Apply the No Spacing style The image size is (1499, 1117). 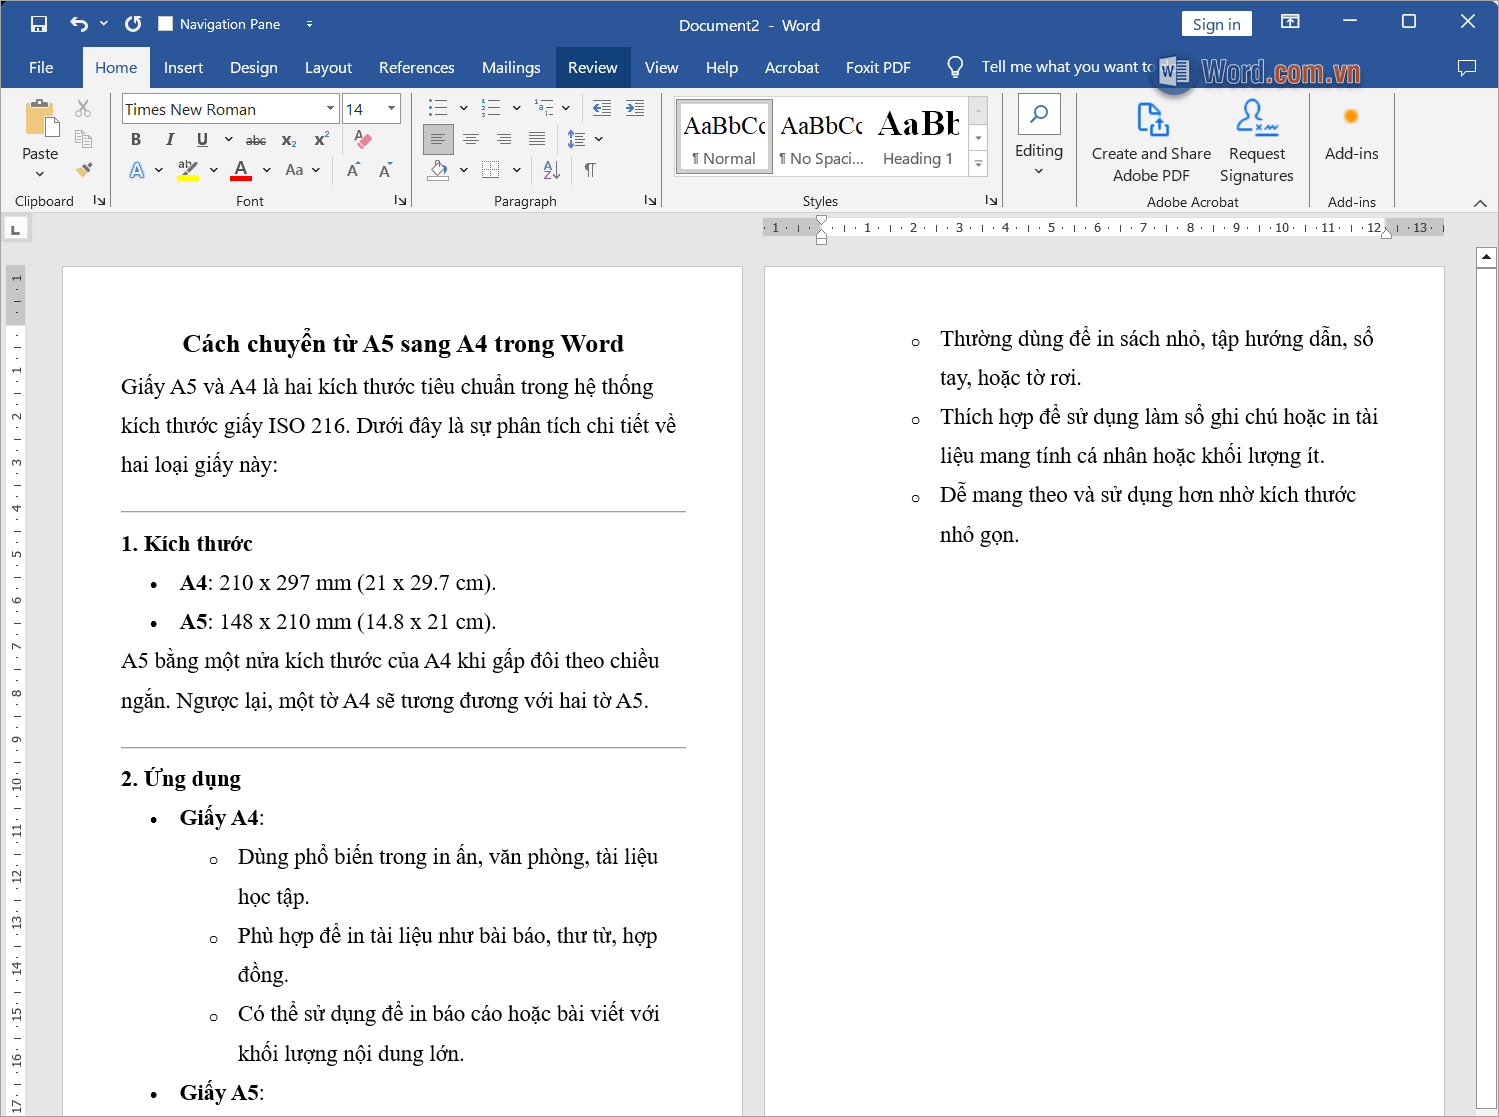coord(822,136)
